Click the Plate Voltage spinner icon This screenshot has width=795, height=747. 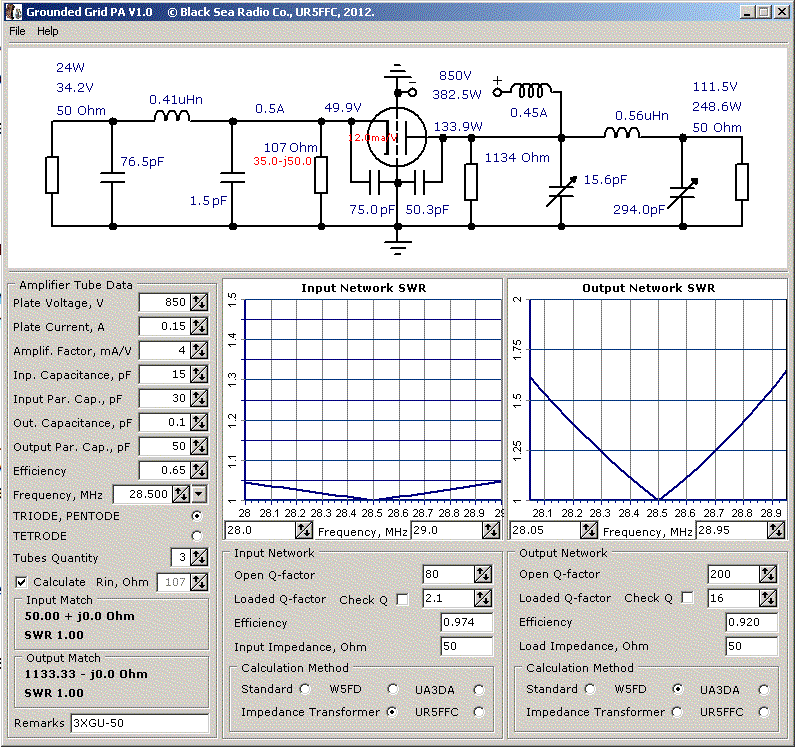click(199, 302)
